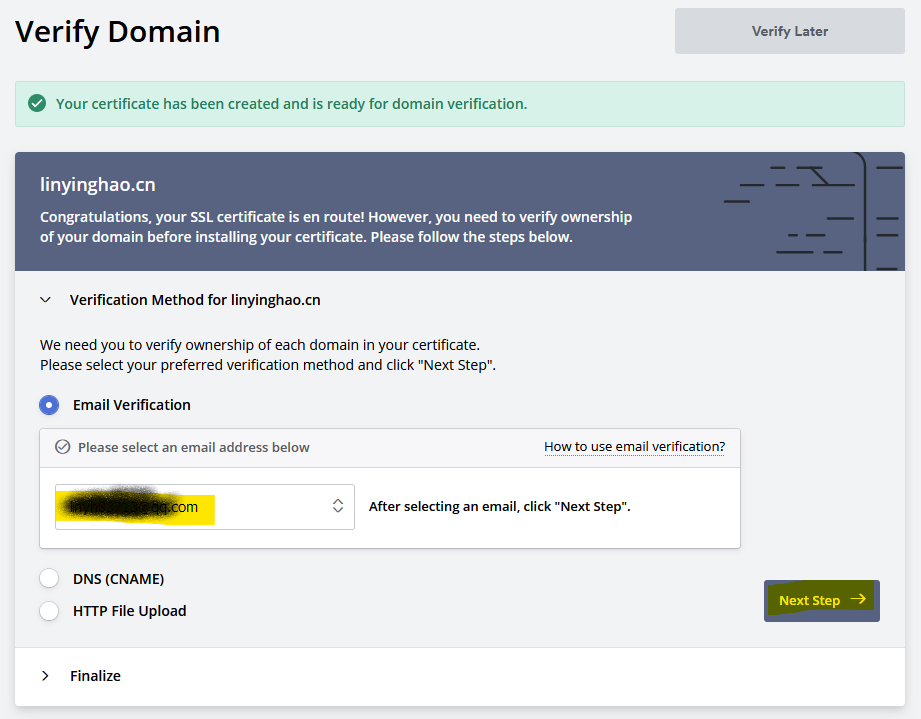The image size is (921, 719).
Task: Select the Email Verification radio button
Action: [x=49, y=405]
